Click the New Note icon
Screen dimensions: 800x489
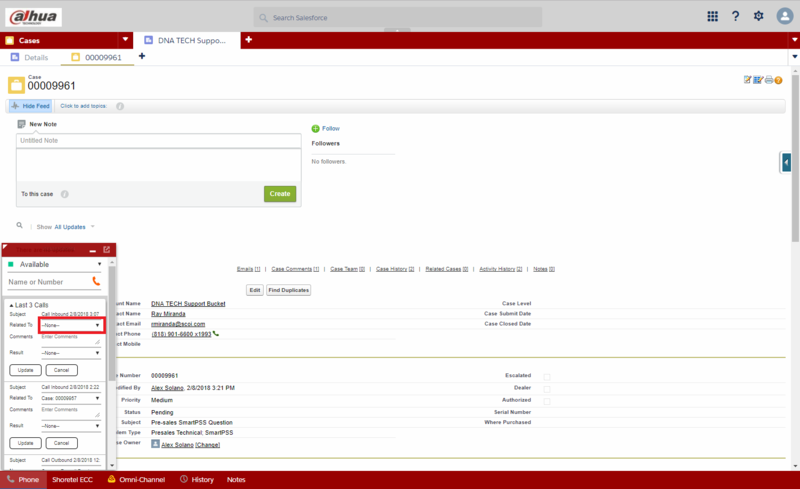pos(21,124)
